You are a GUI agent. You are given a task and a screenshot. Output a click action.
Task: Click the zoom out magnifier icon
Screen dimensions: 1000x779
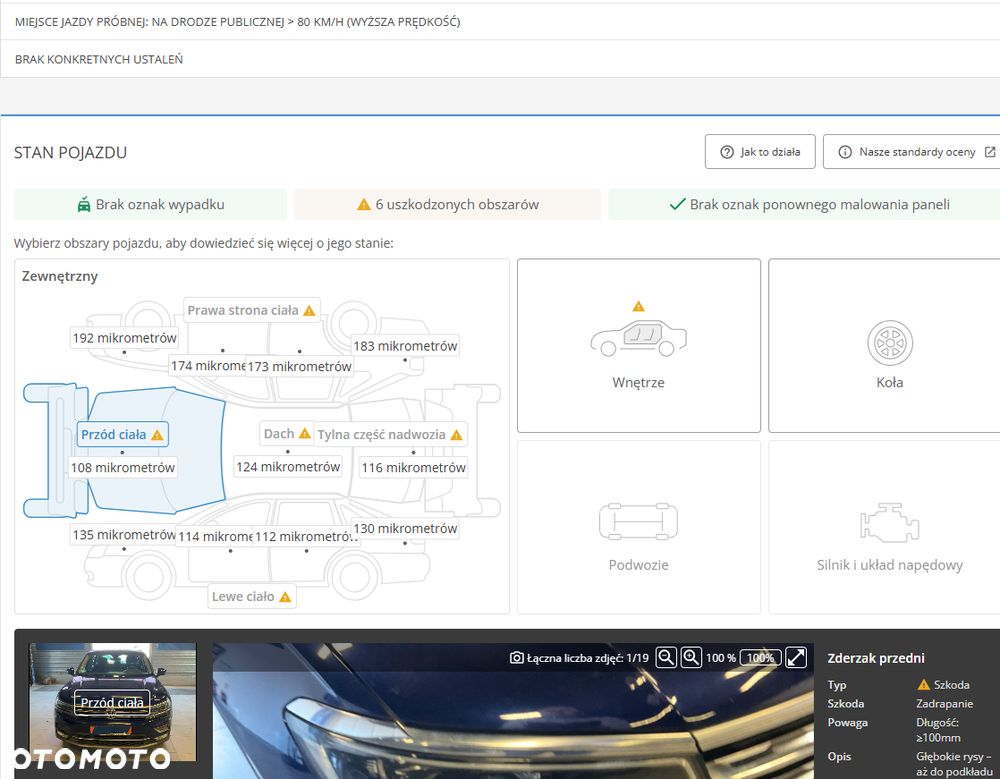click(x=666, y=657)
